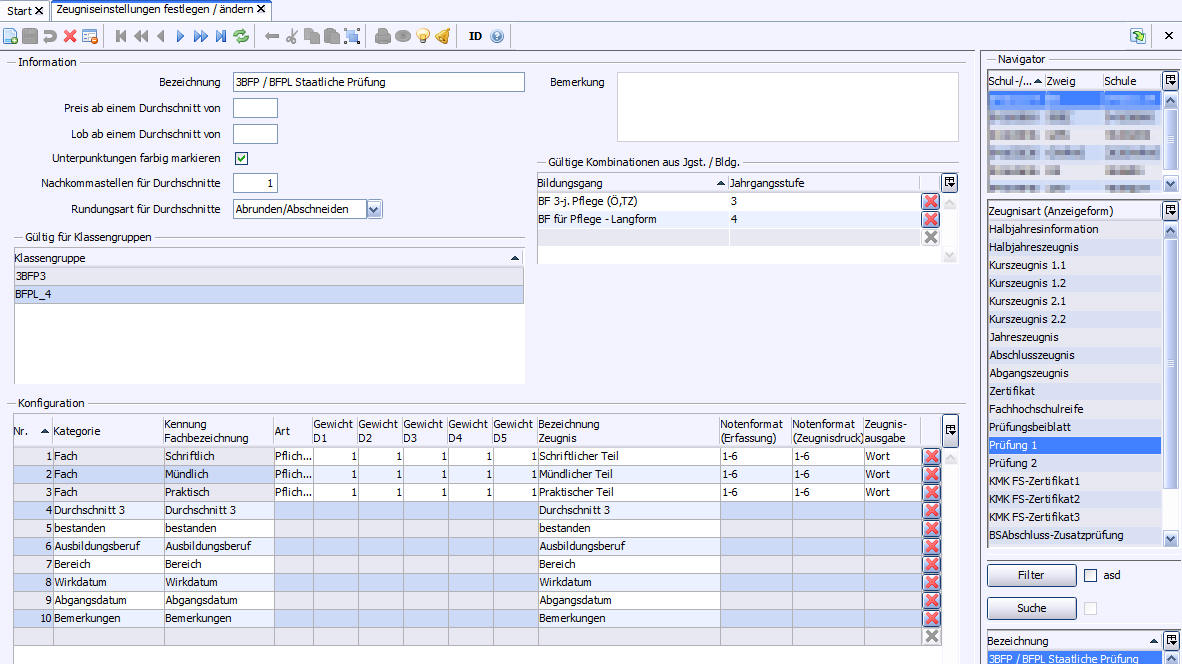Toggle Unterpunktungen farbig markieren checkbox
This screenshot has height=664, width=1182.
click(241, 158)
